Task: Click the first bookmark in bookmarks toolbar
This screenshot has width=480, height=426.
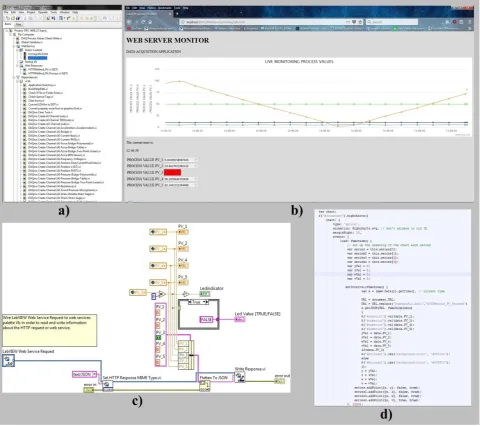Action: pos(135,29)
